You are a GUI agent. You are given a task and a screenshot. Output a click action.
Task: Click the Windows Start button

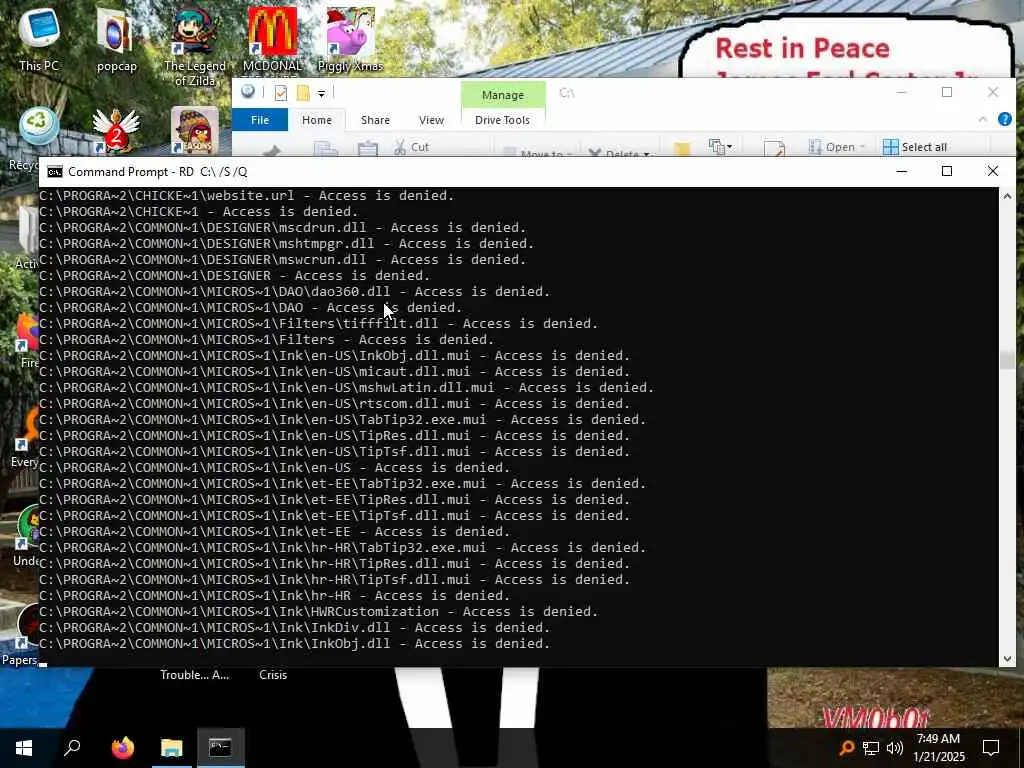click(24, 748)
